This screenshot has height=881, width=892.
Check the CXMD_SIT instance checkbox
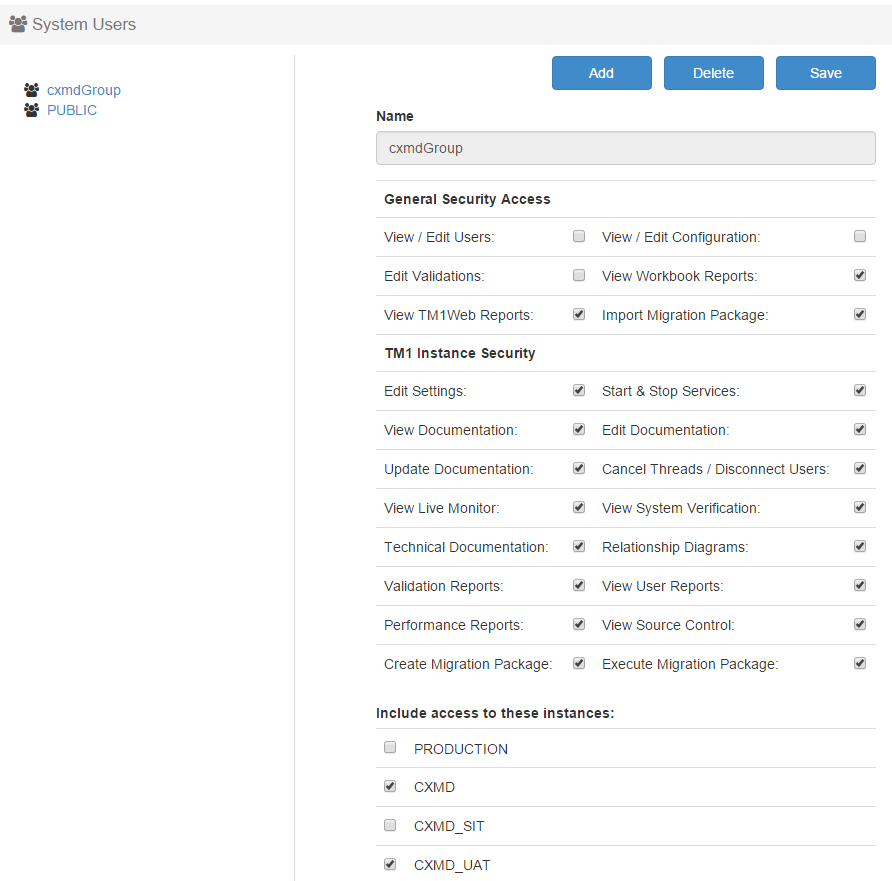pos(390,825)
